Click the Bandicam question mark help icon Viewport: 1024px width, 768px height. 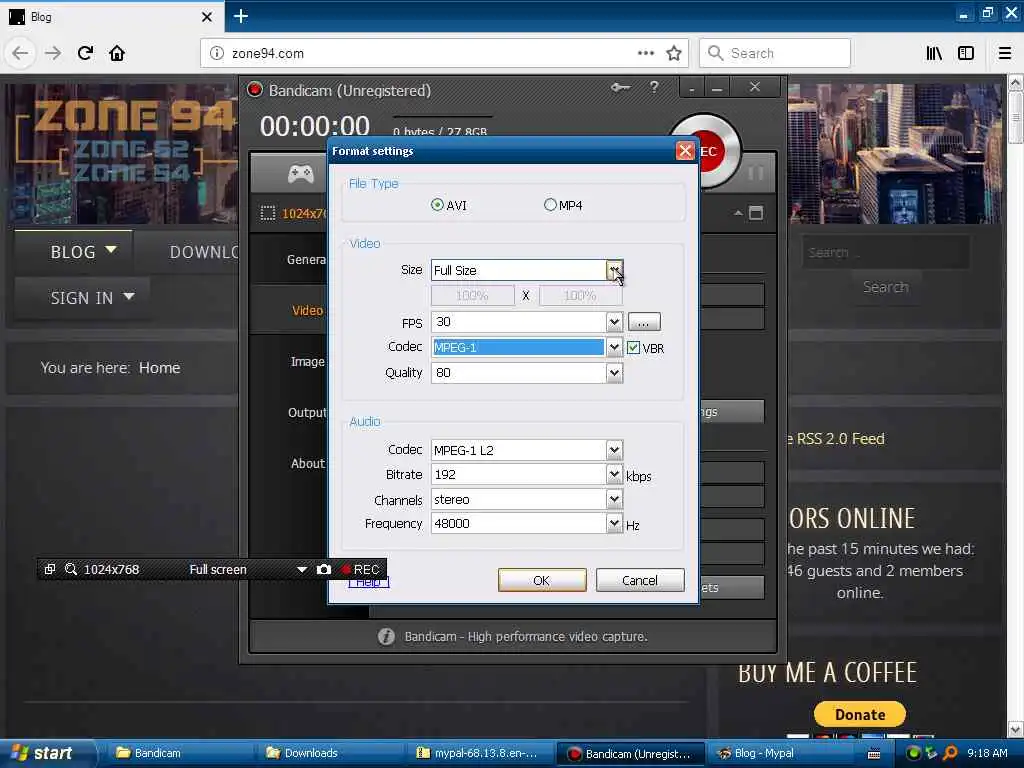pyautogui.click(x=654, y=88)
